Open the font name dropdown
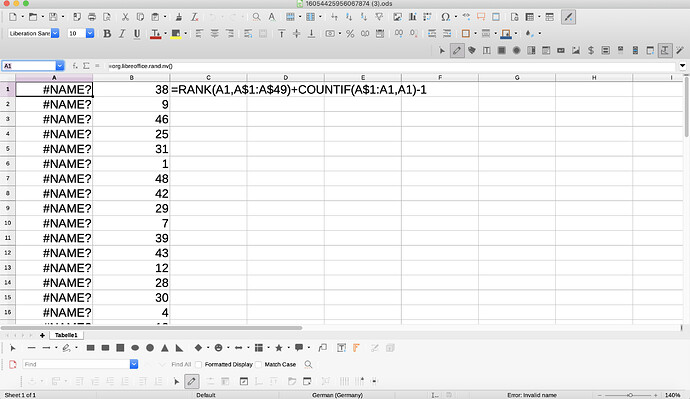 pos(55,33)
